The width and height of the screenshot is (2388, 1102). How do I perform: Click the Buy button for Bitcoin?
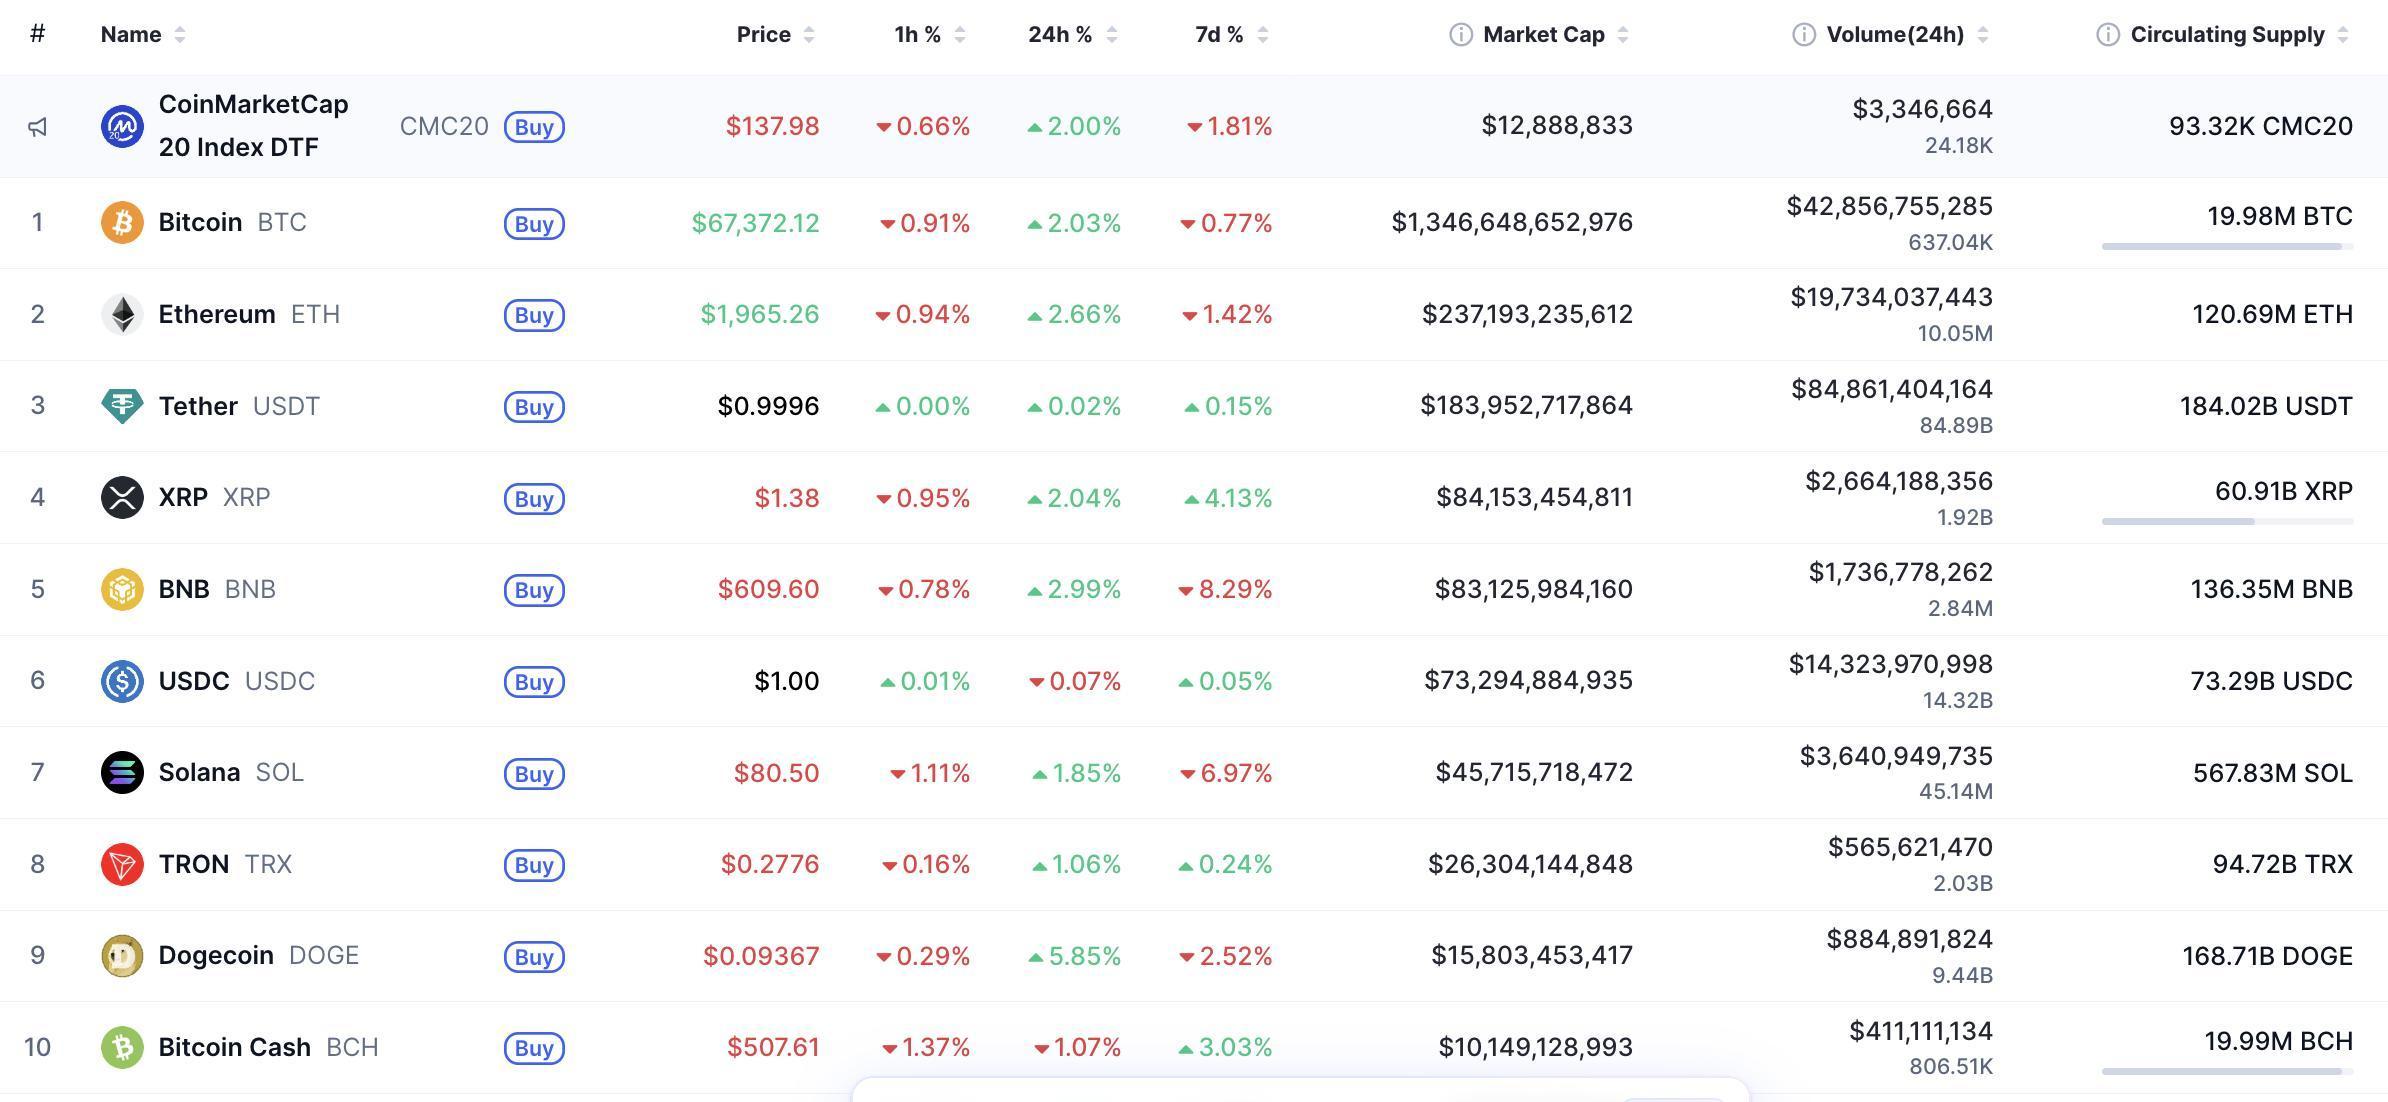coord(535,223)
